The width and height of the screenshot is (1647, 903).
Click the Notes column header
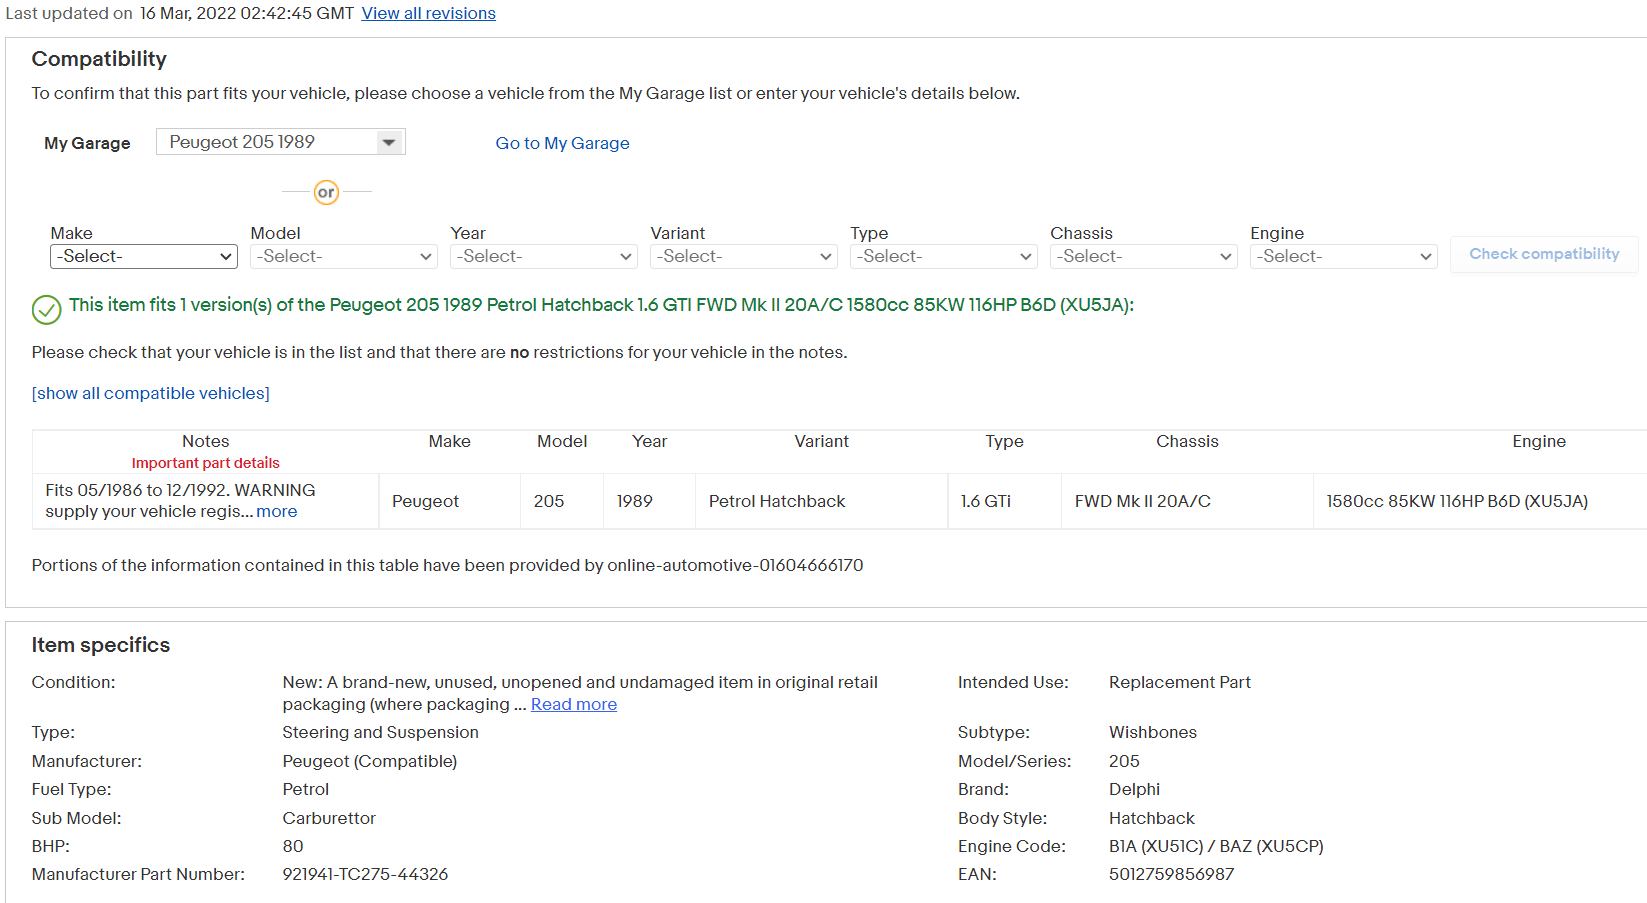click(x=206, y=441)
